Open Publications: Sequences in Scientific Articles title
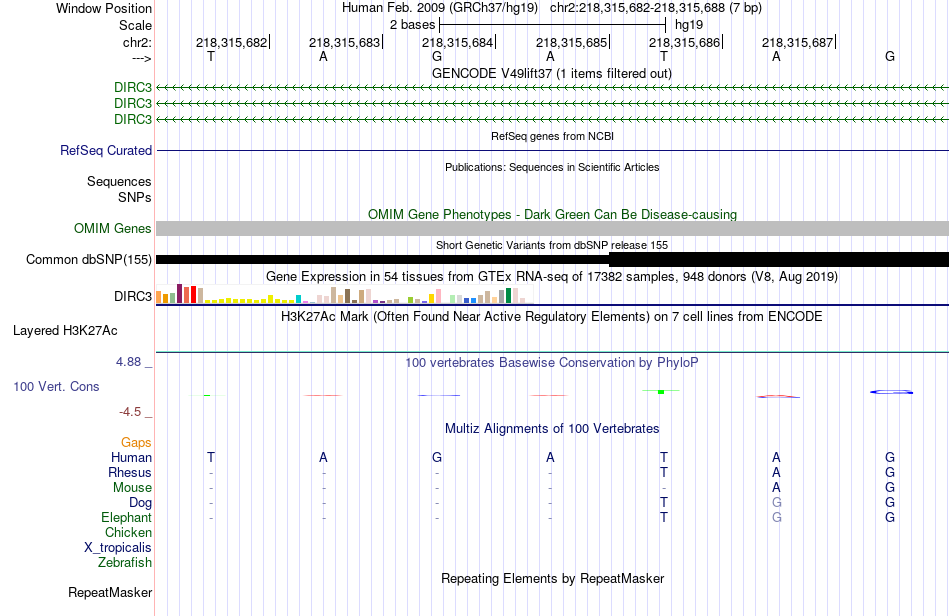Viewport: 950px width, 616px height. pos(552,167)
